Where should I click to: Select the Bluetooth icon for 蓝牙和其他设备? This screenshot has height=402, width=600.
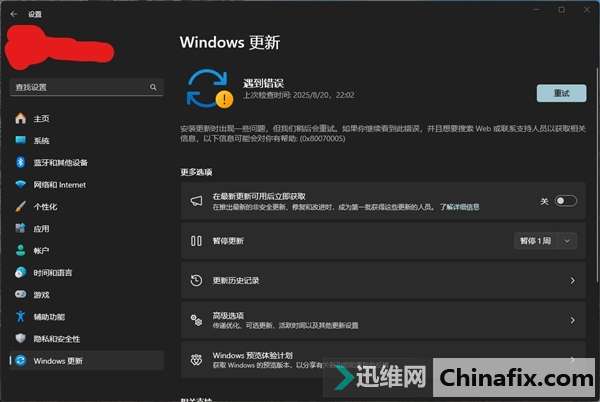(x=21, y=163)
